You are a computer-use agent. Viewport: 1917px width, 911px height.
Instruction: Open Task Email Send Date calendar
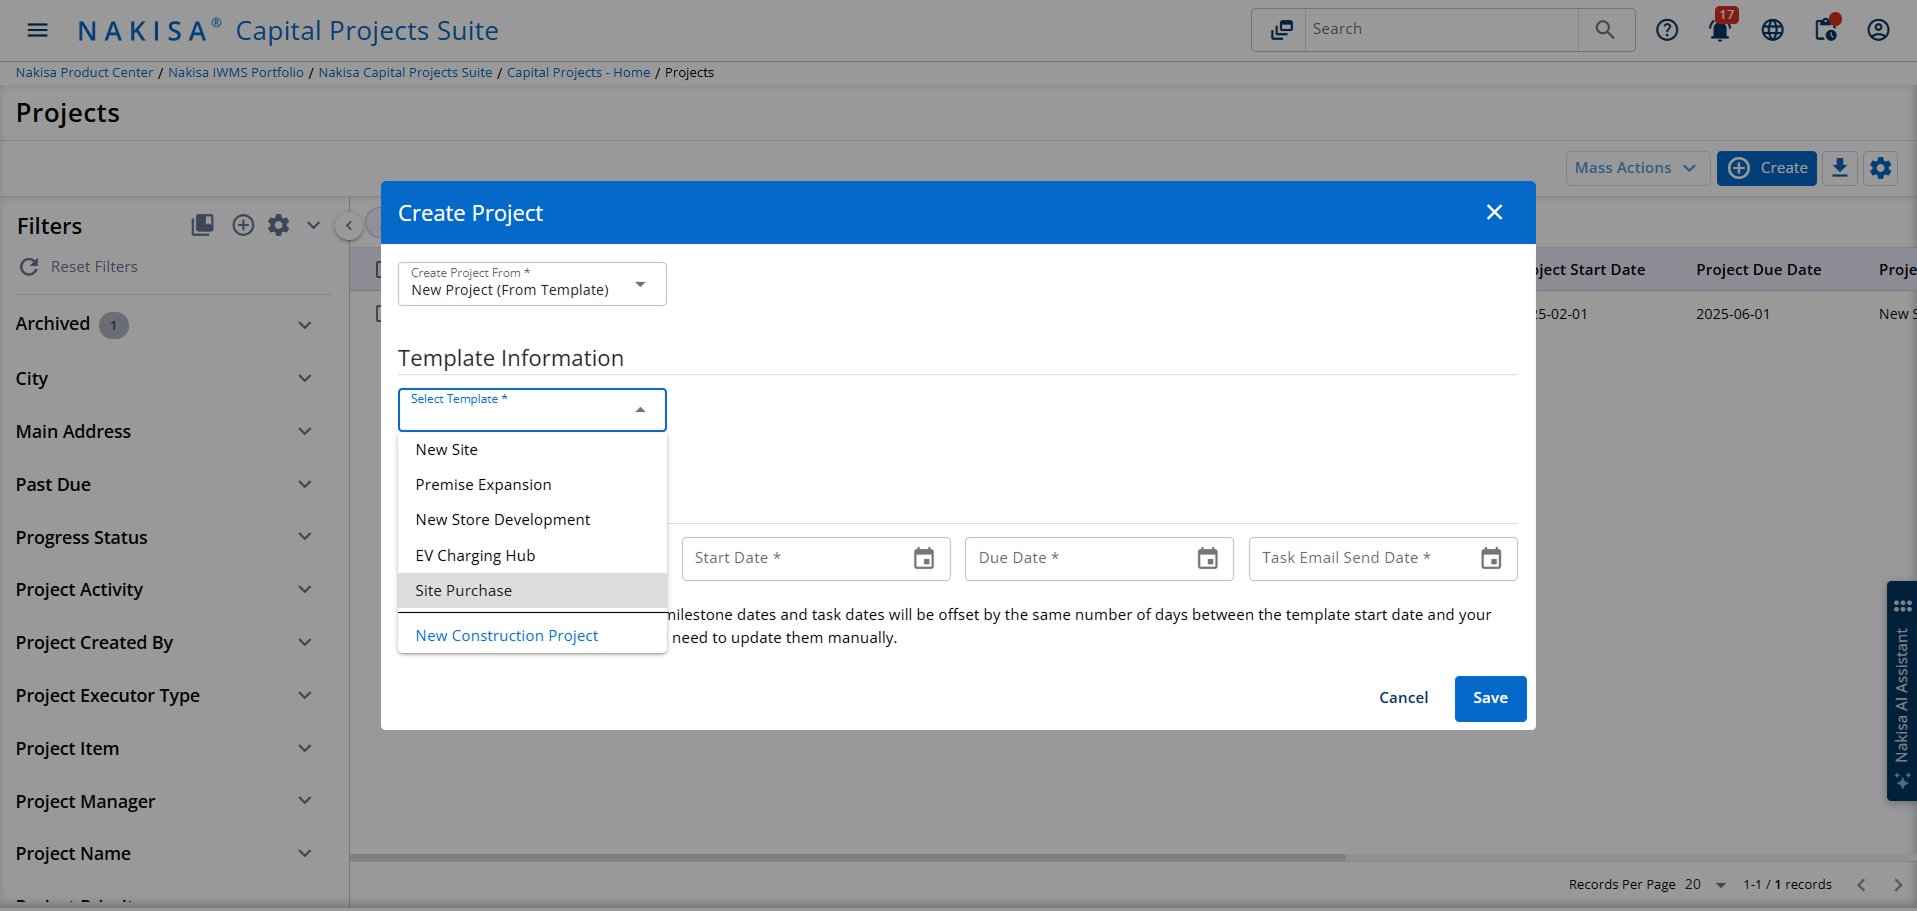[1490, 559]
